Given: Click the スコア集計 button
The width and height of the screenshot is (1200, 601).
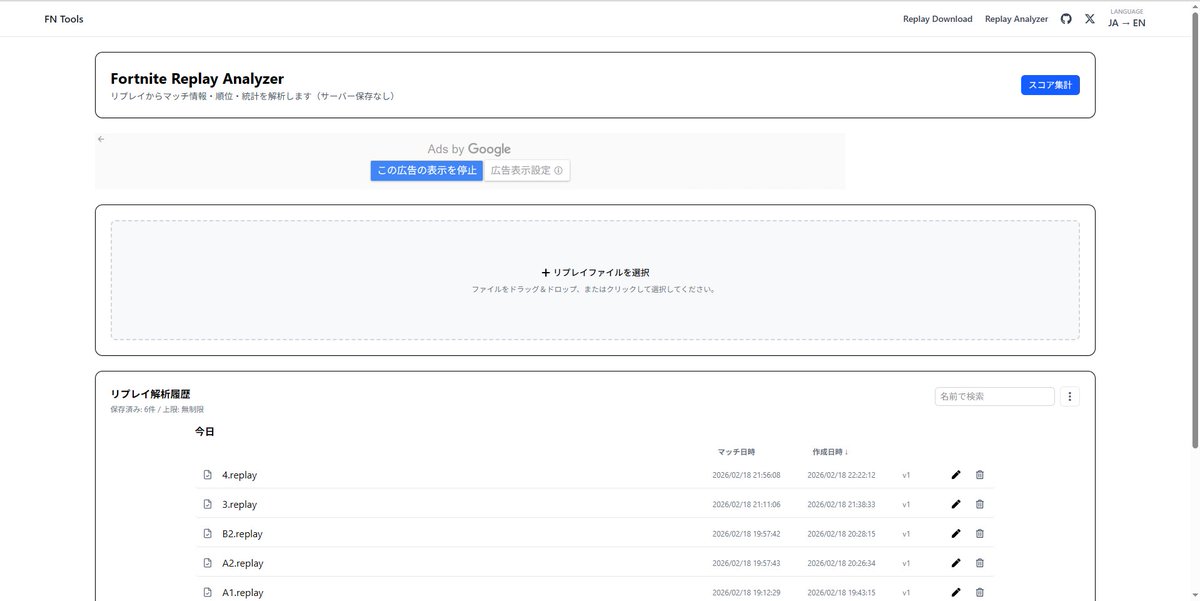Looking at the screenshot, I should [1050, 85].
